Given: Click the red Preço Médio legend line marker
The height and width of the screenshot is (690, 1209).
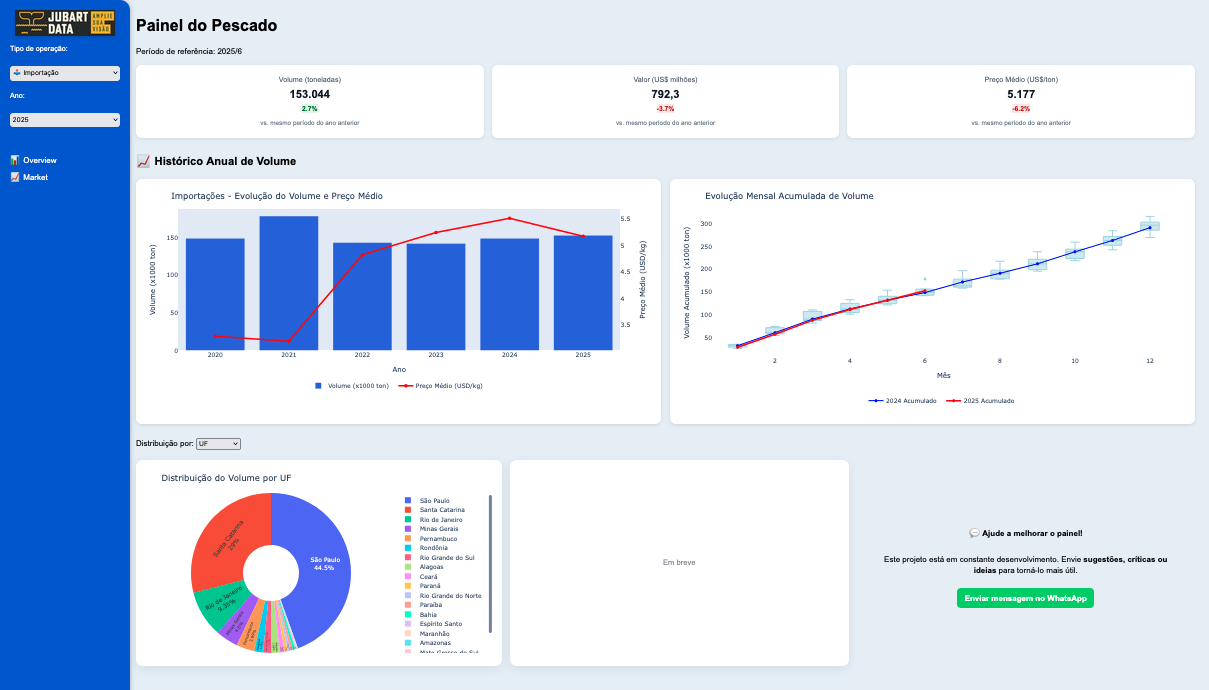Looking at the screenshot, I should tap(405, 385).
